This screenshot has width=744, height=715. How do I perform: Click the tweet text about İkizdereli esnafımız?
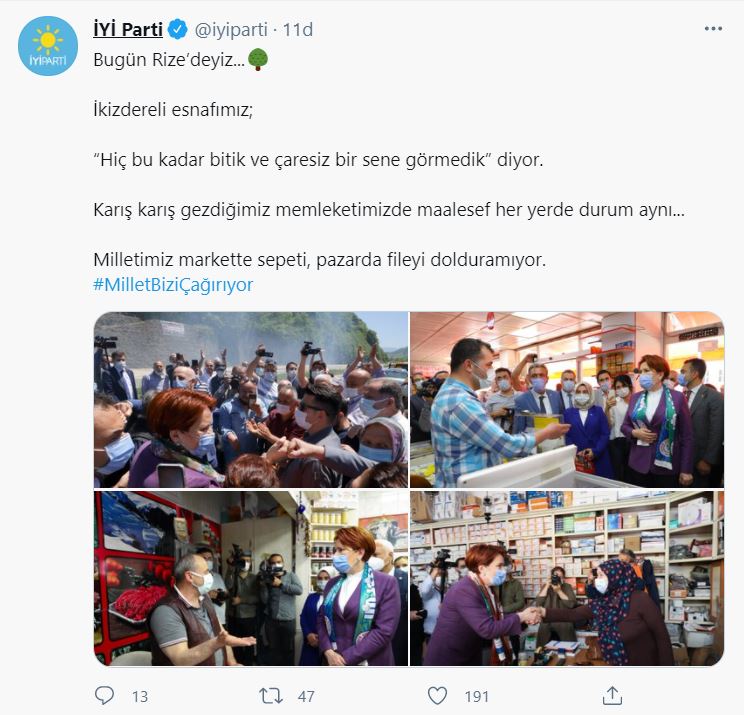[173, 110]
